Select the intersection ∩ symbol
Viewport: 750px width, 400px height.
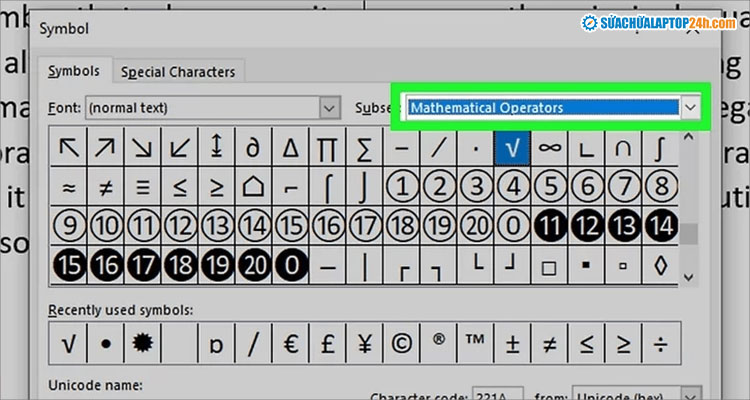click(x=623, y=148)
